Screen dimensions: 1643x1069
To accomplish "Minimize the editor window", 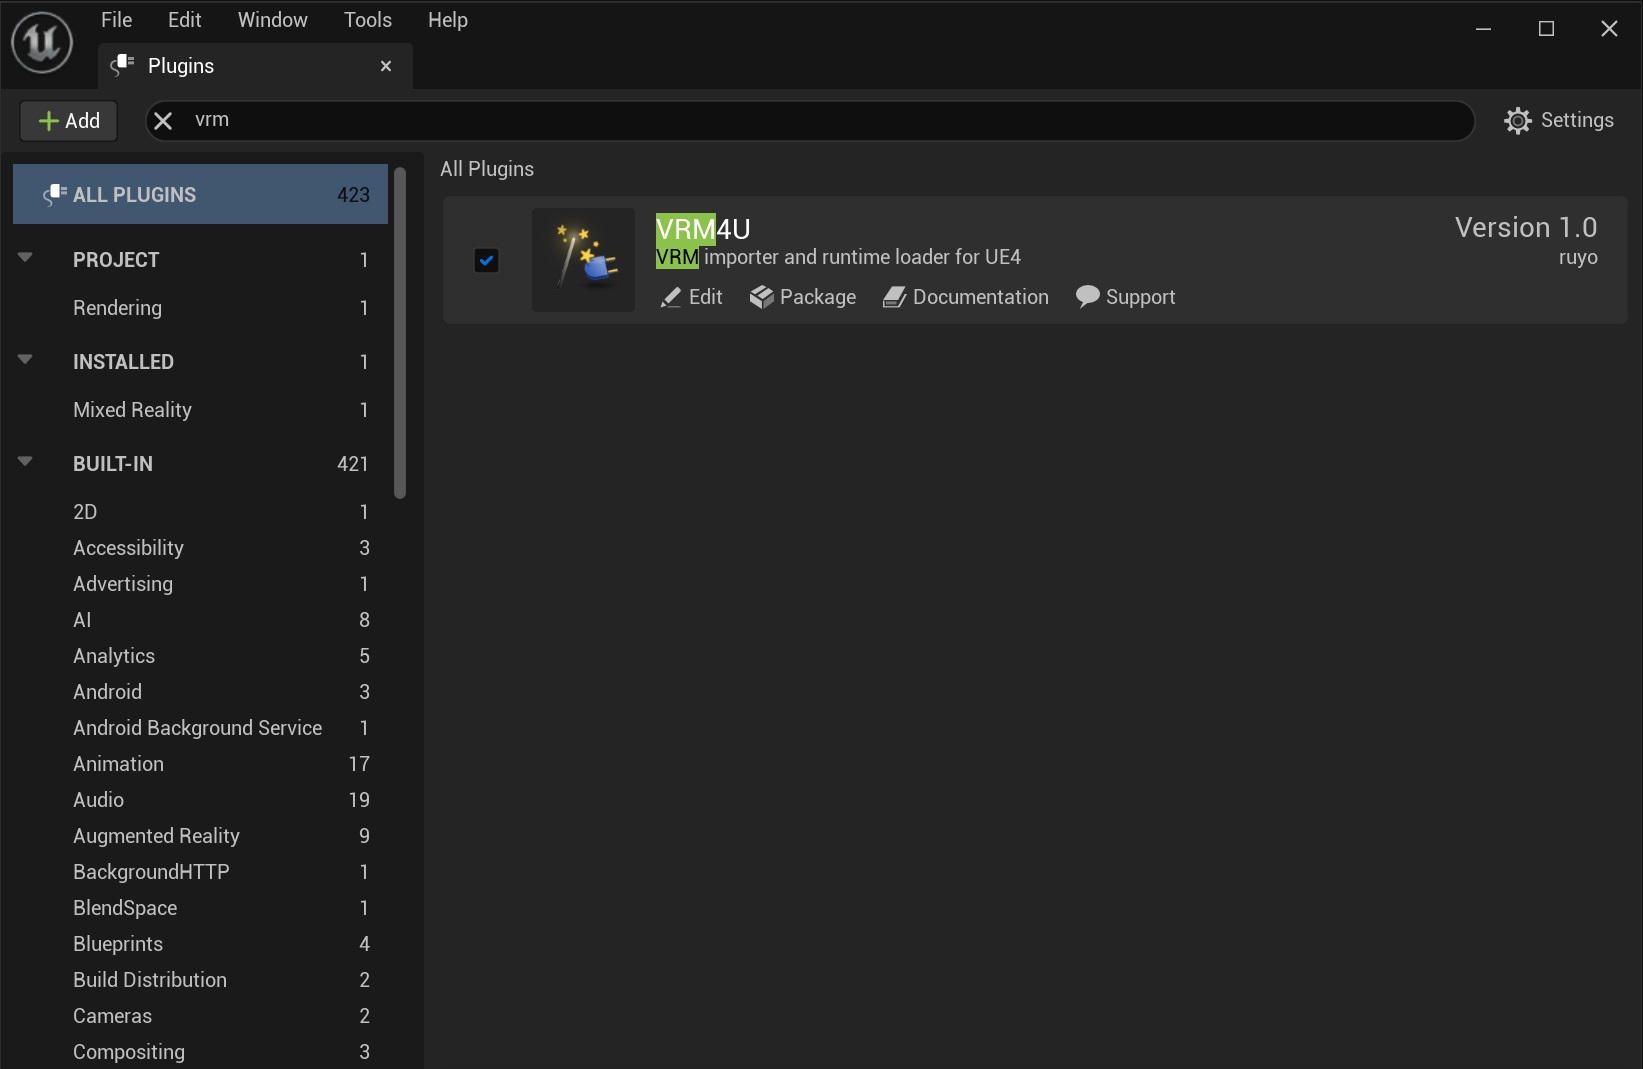I will 1484,29.
